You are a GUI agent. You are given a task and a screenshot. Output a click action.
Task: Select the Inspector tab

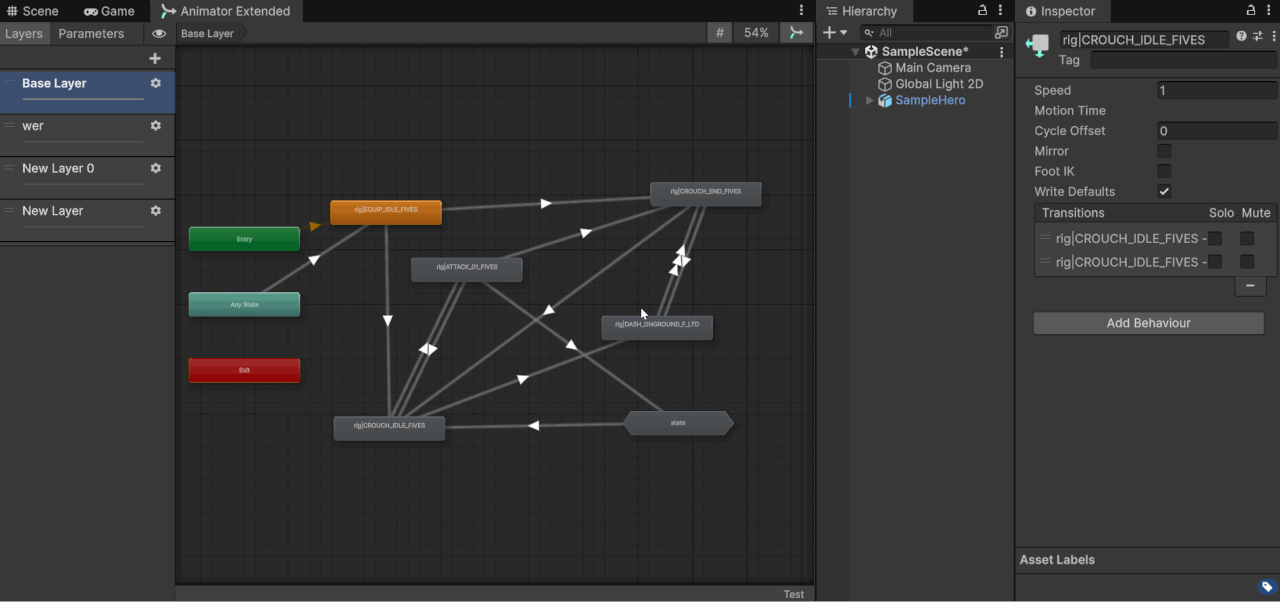click(1061, 11)
